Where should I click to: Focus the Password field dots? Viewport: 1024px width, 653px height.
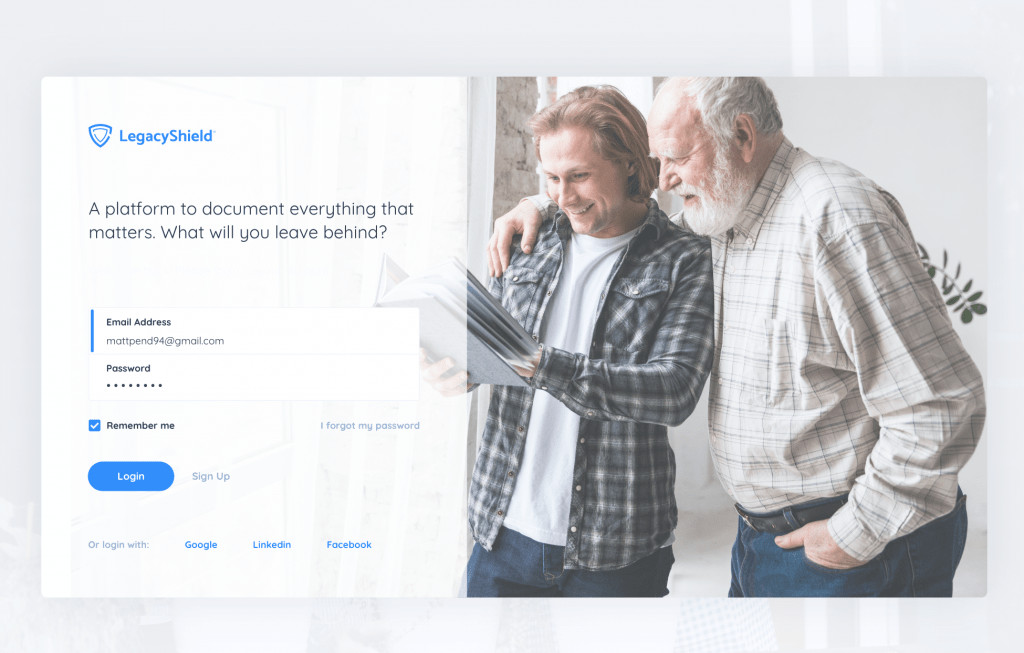pyautogui.click(x=134, y=385)
